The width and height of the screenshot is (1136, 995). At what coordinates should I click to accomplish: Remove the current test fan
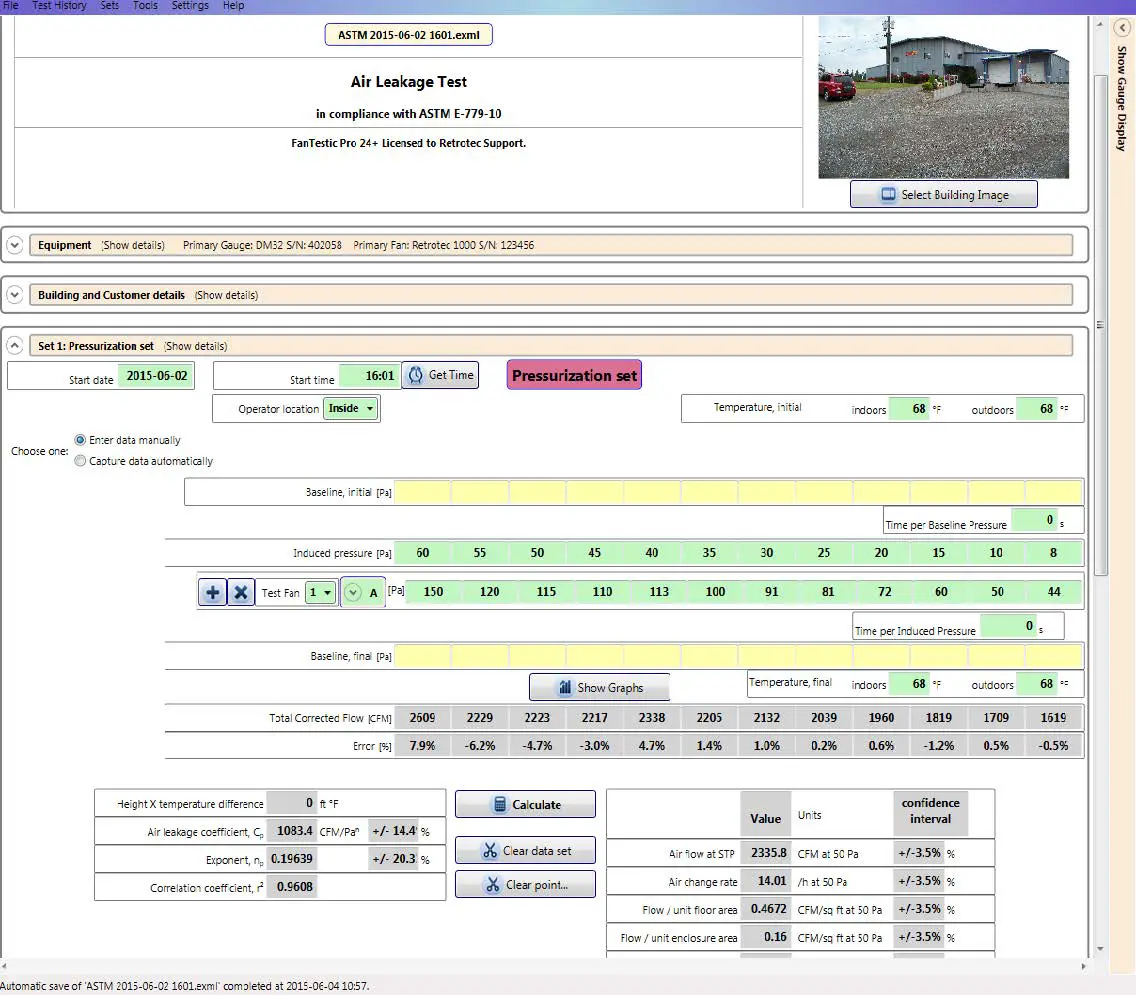(x=239, y=591)
